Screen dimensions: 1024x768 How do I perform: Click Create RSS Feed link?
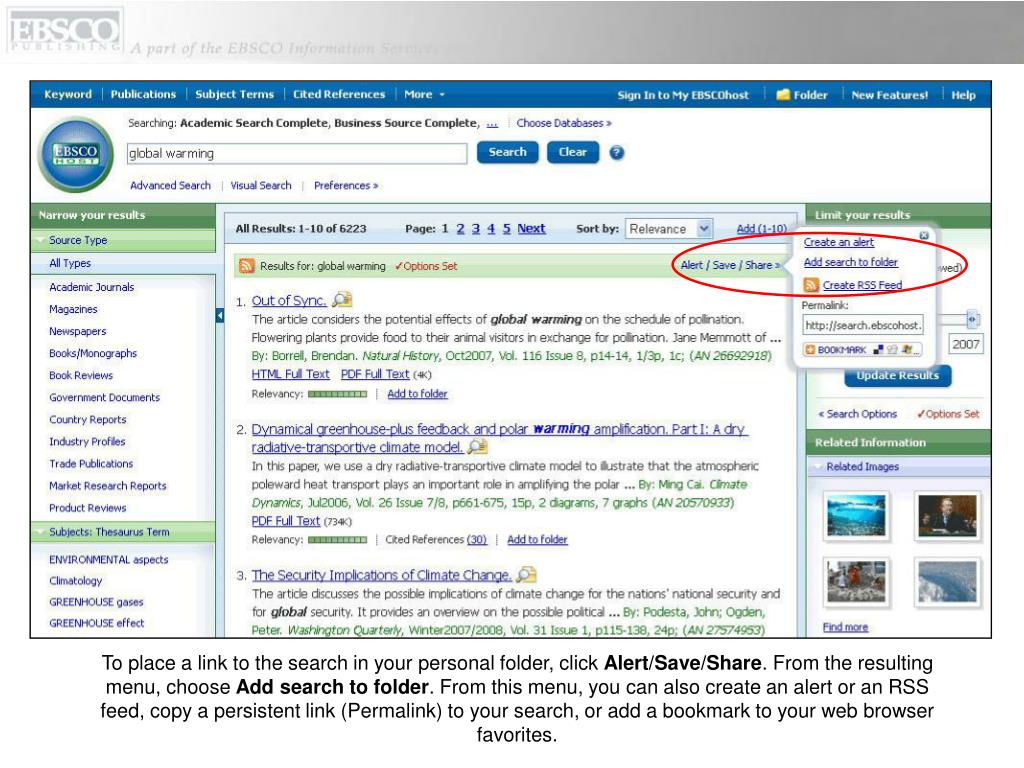point(862,285)
